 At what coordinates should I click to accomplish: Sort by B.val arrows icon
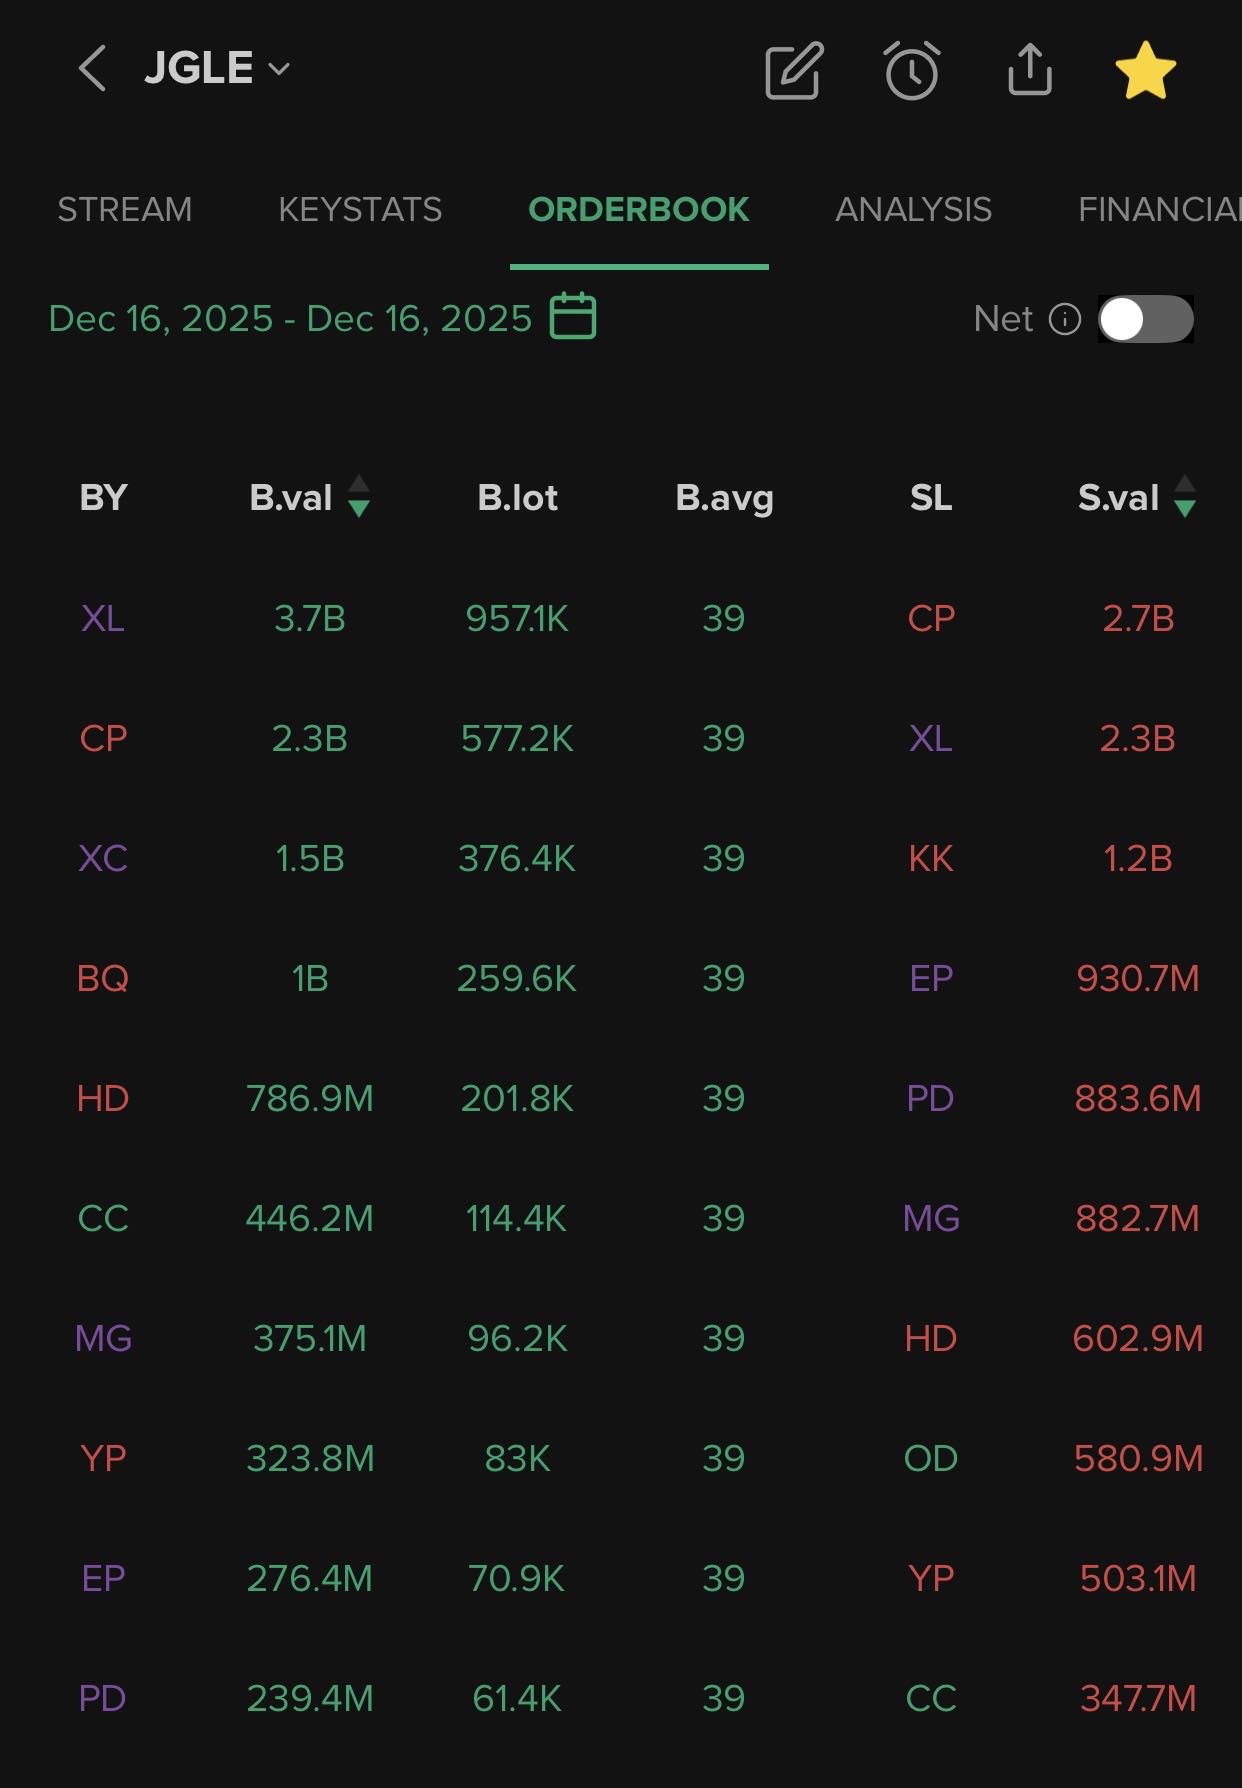(359, 497)
